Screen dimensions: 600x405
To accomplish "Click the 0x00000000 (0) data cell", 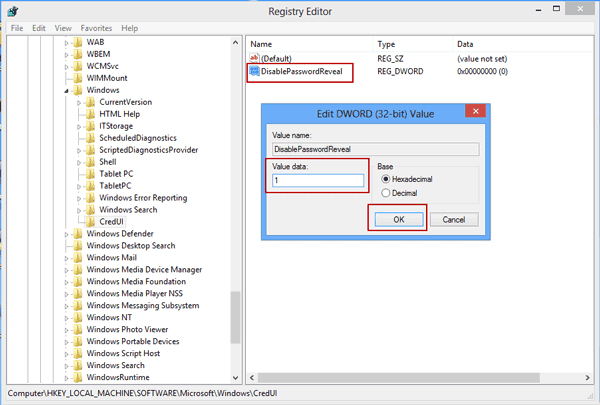I will [x=482, y=71].
